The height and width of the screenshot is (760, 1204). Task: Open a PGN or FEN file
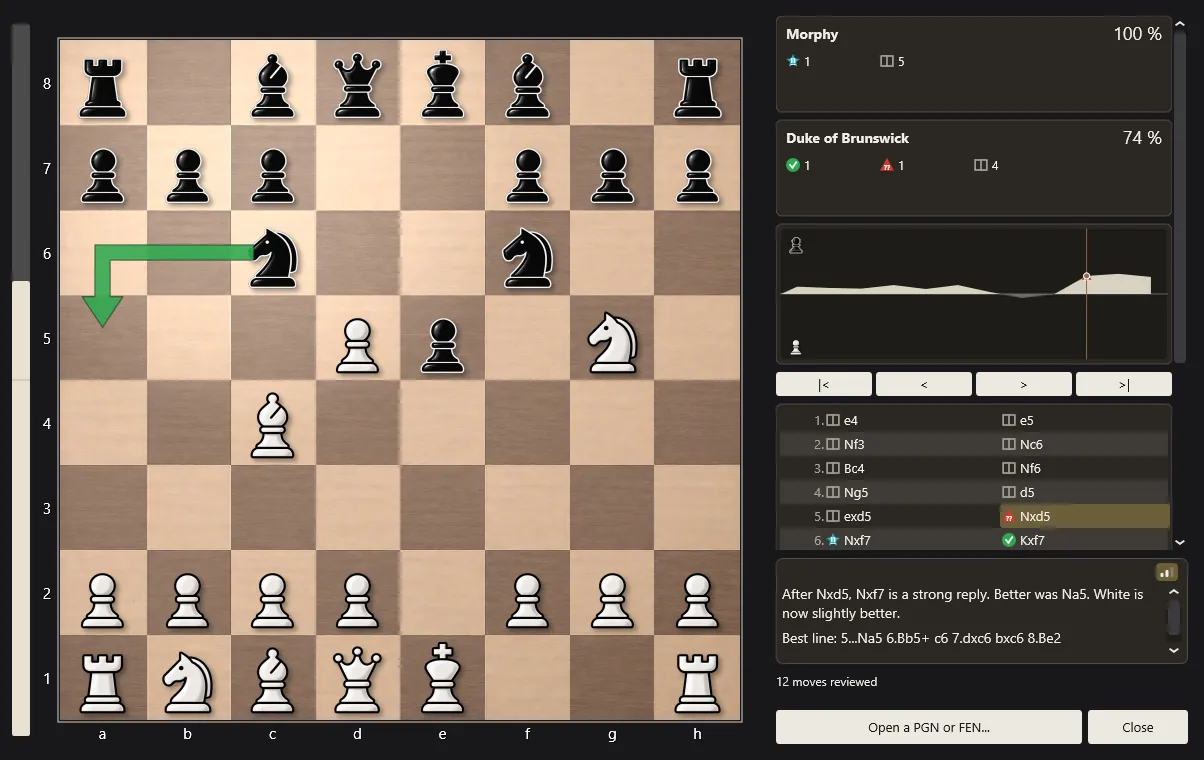click(x=929, y=727)
